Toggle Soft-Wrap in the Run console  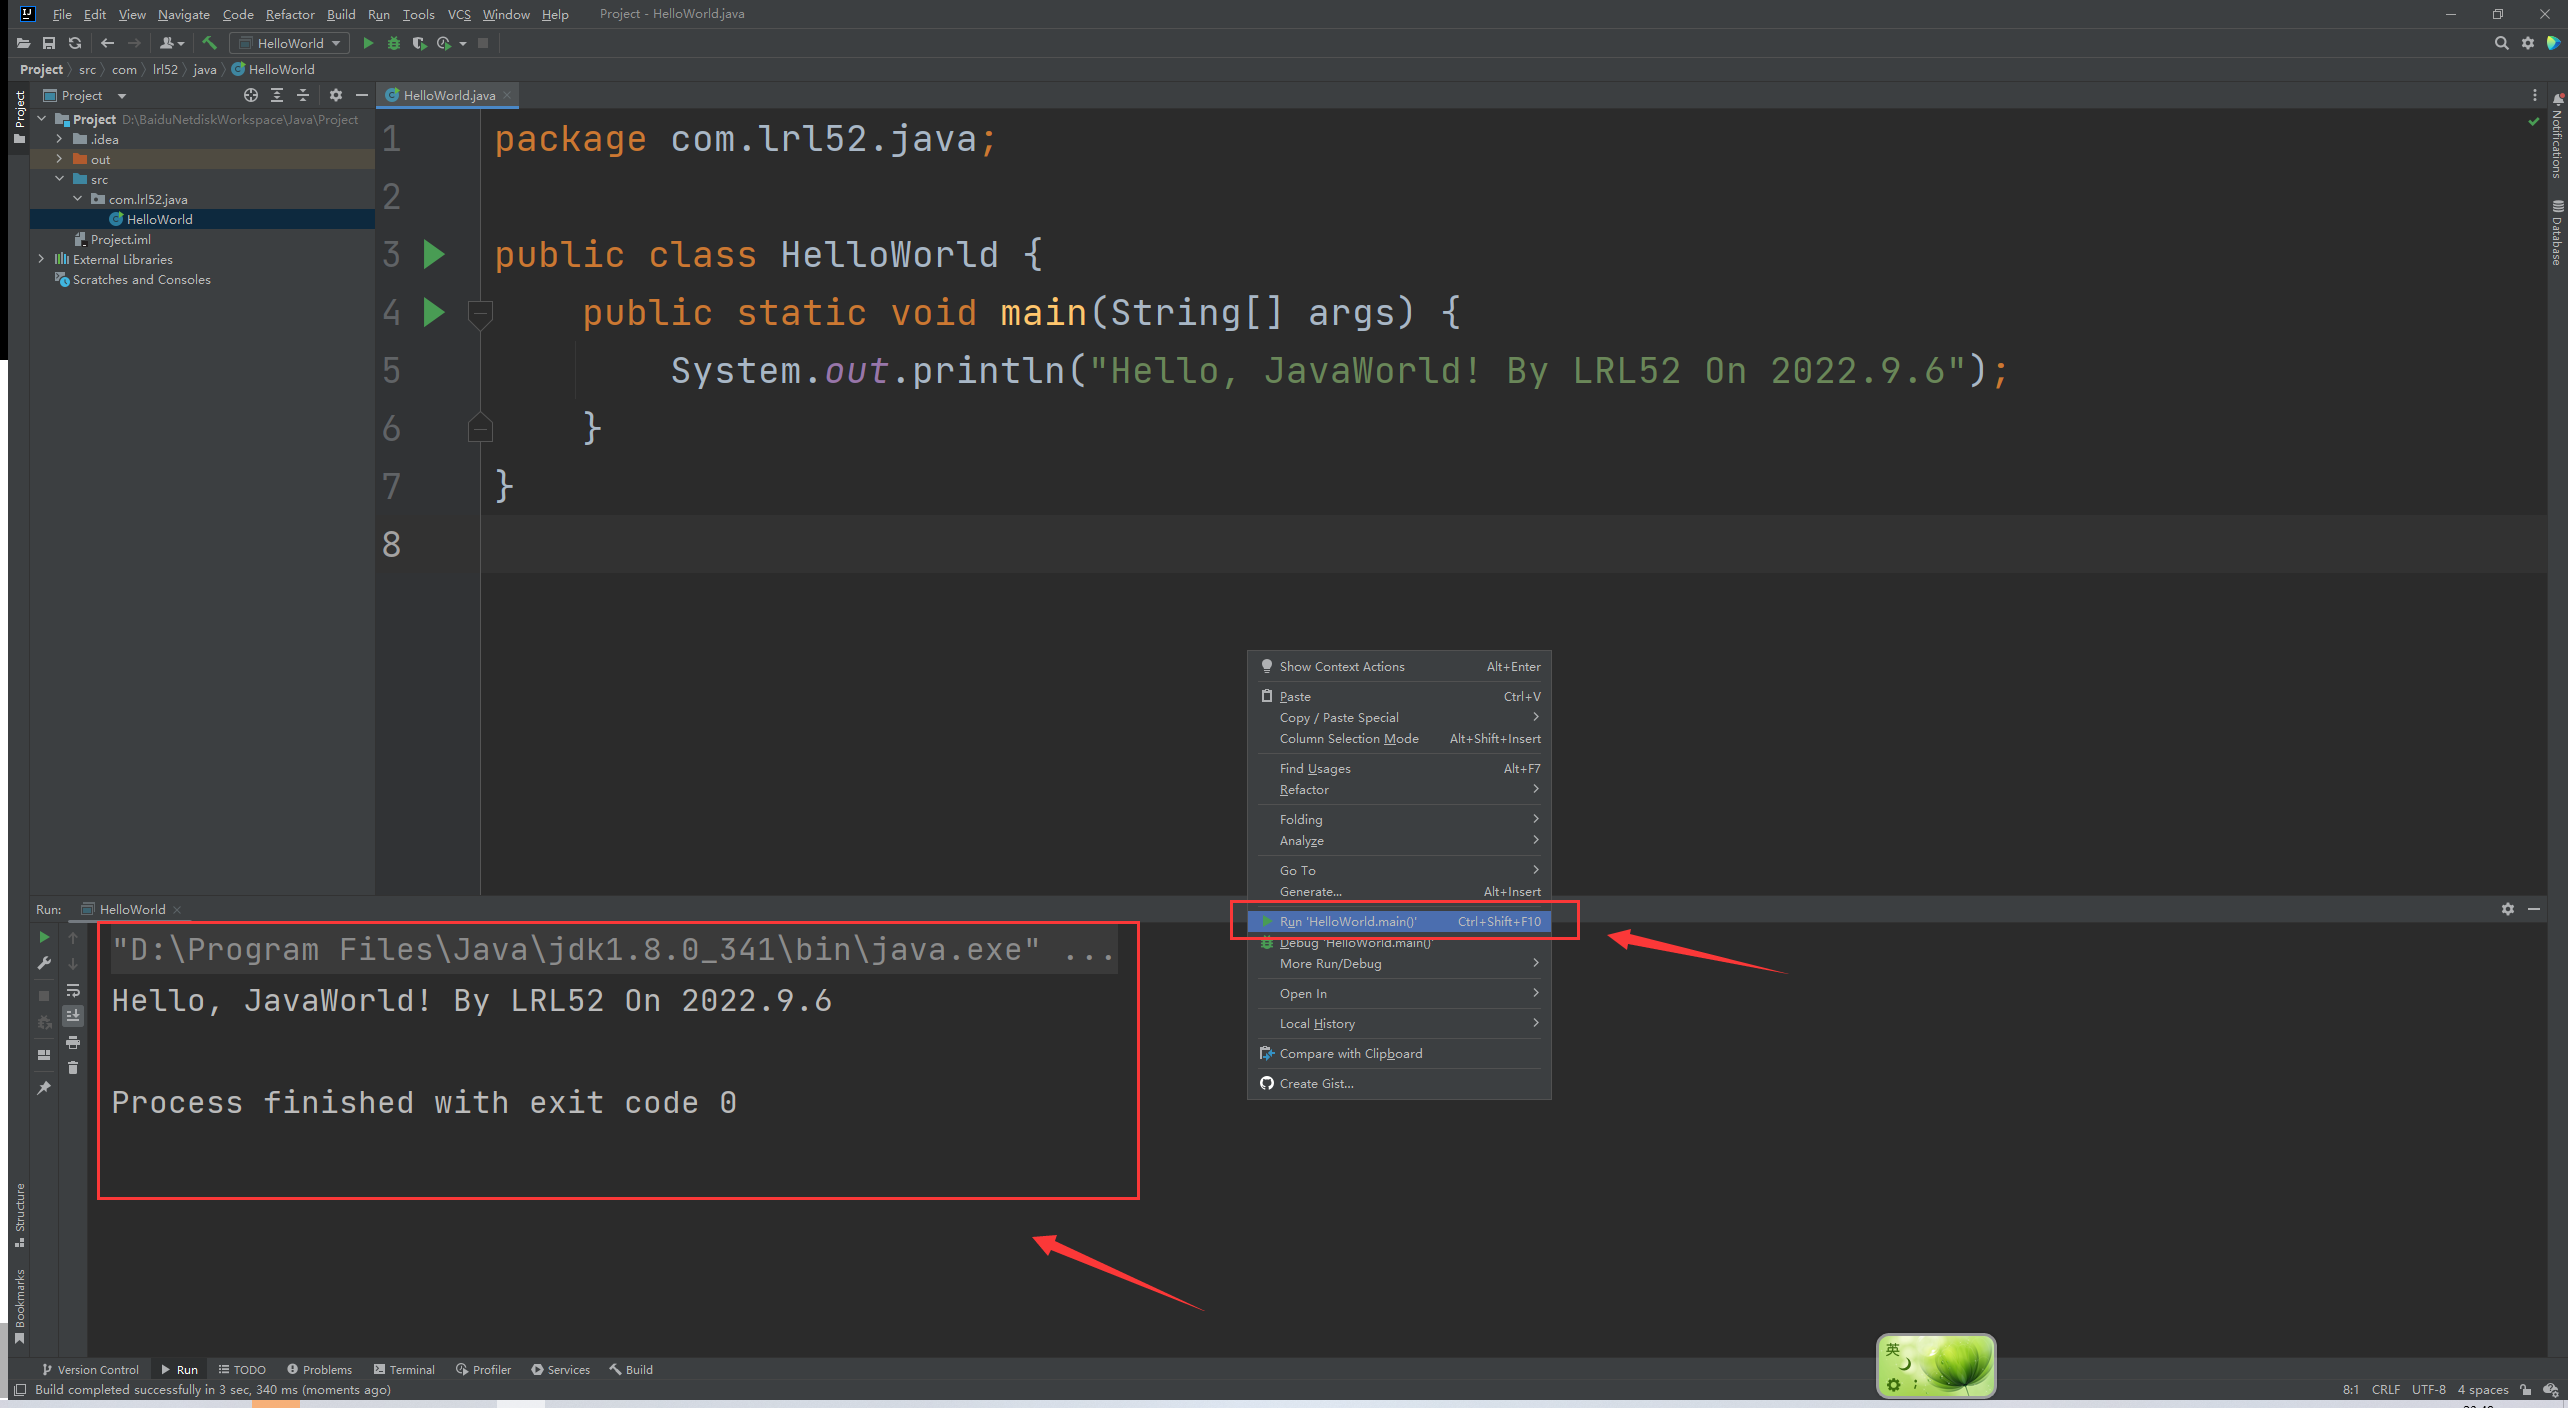[x=73, y=990]
